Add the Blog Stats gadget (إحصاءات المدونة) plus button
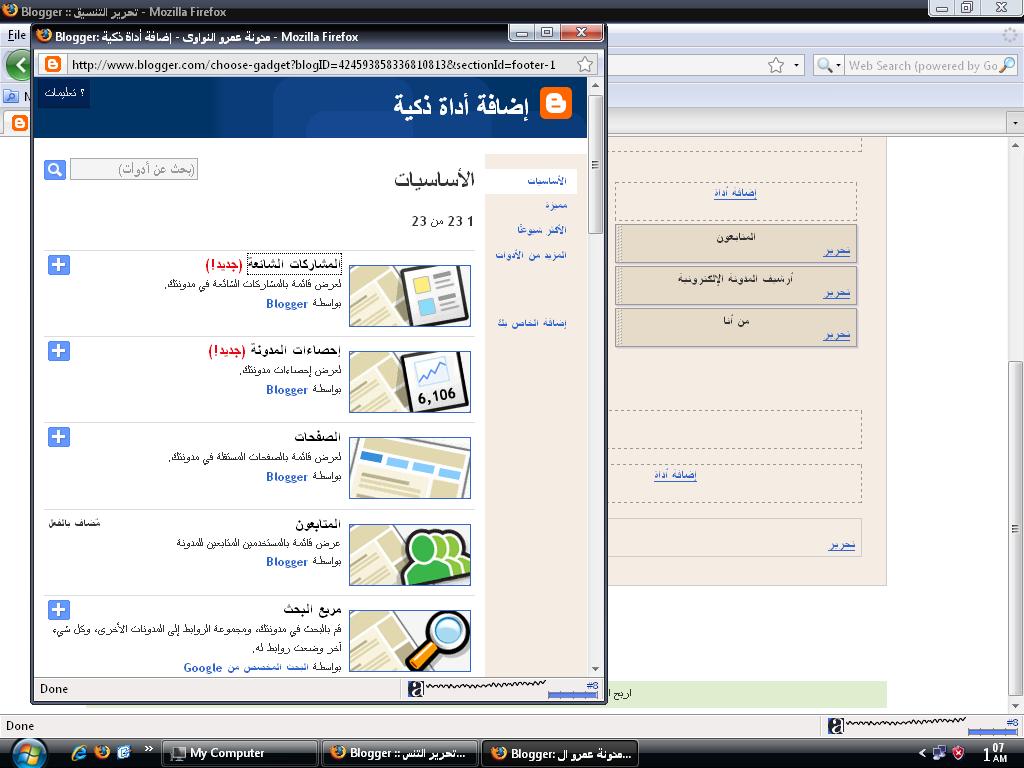Image resolution: width=1024 pixels, height=768 pixels. (x=59, y=351)
